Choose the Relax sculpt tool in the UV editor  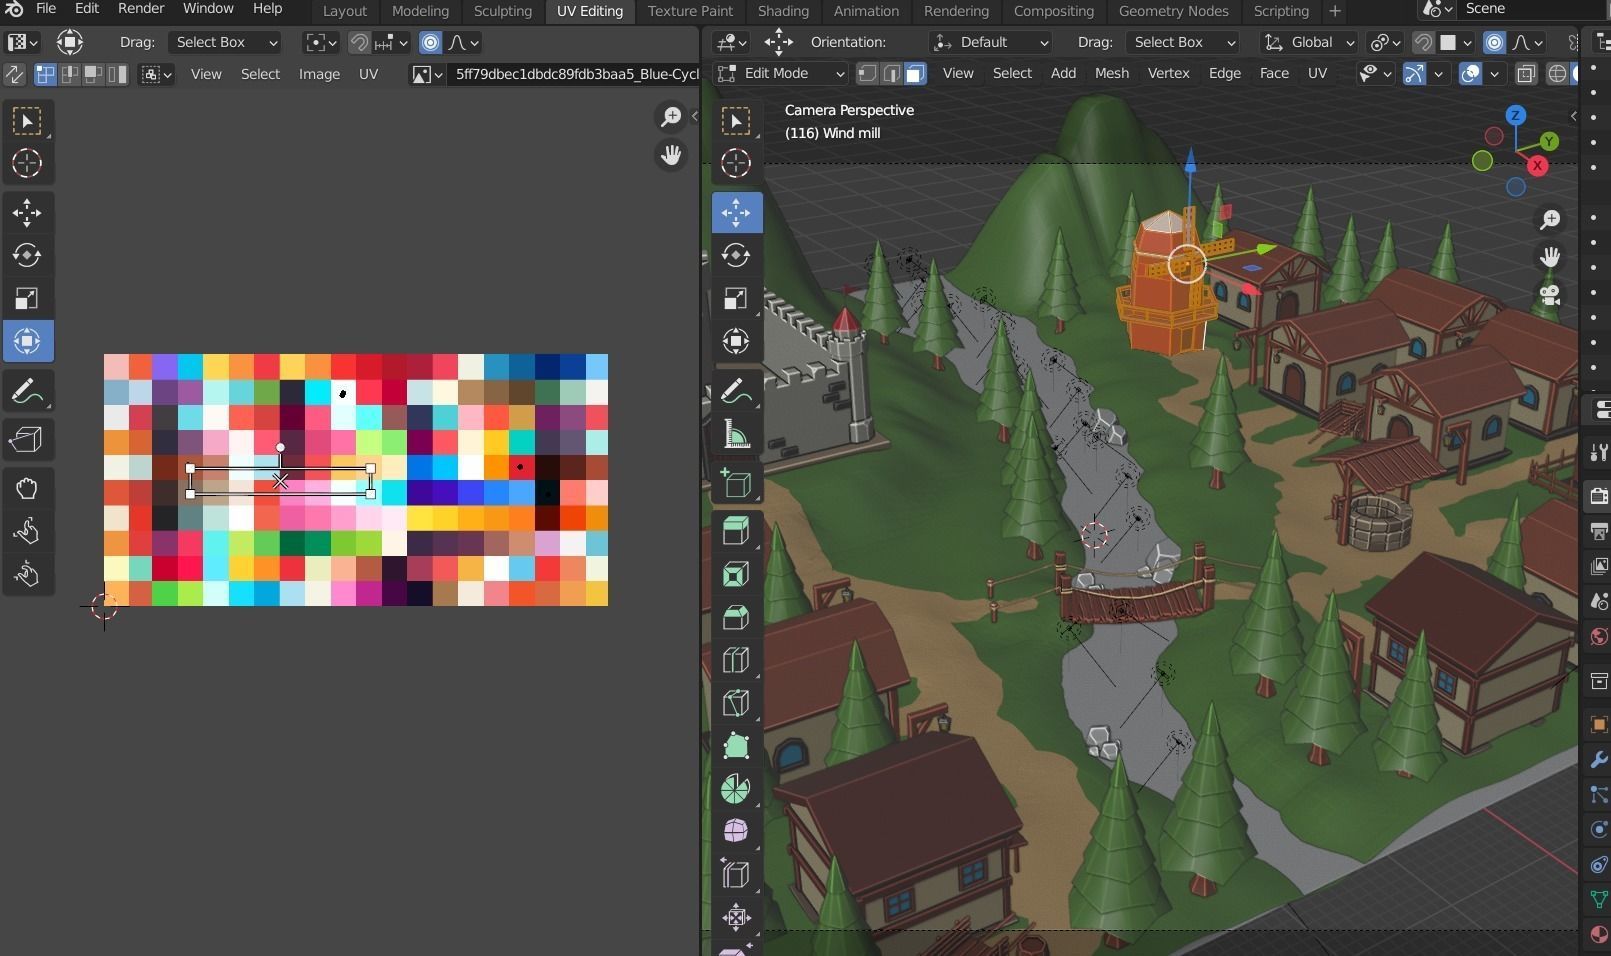click(27, 532)
